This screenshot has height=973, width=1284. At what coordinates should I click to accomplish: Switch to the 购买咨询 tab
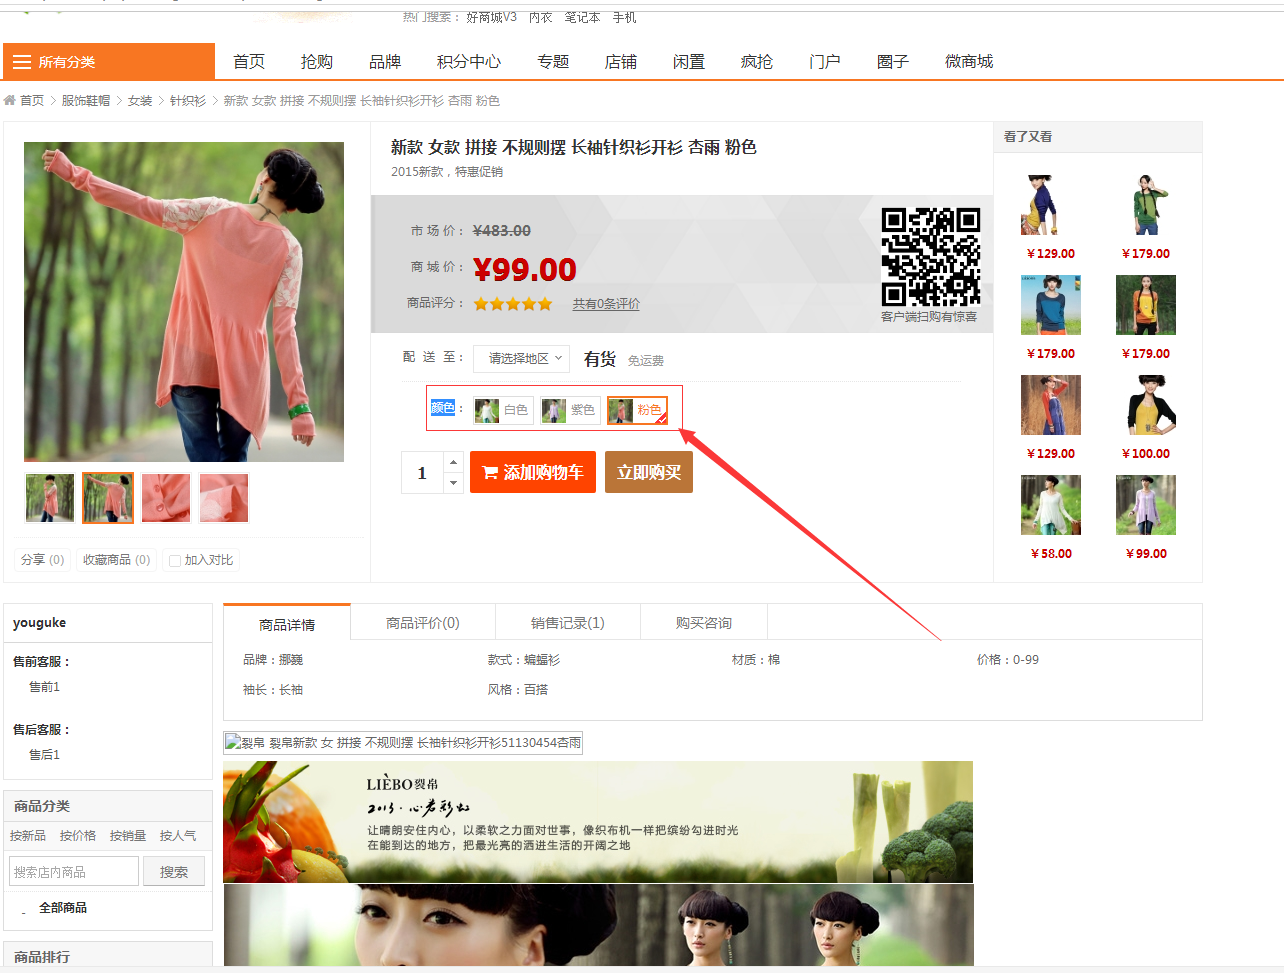(x=704, y=623)
